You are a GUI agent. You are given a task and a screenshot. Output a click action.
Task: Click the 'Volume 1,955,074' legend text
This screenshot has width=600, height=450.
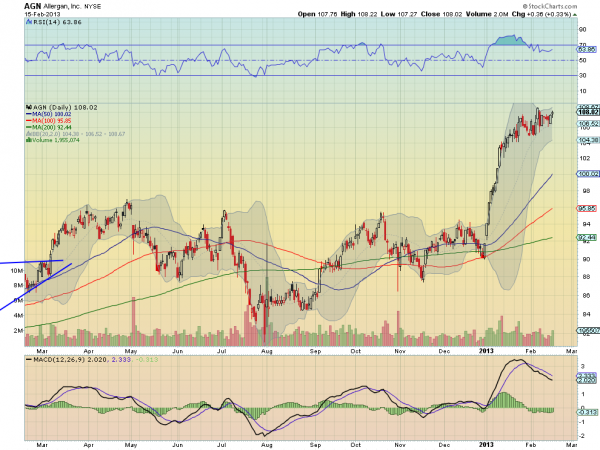[x=56, y=140]
